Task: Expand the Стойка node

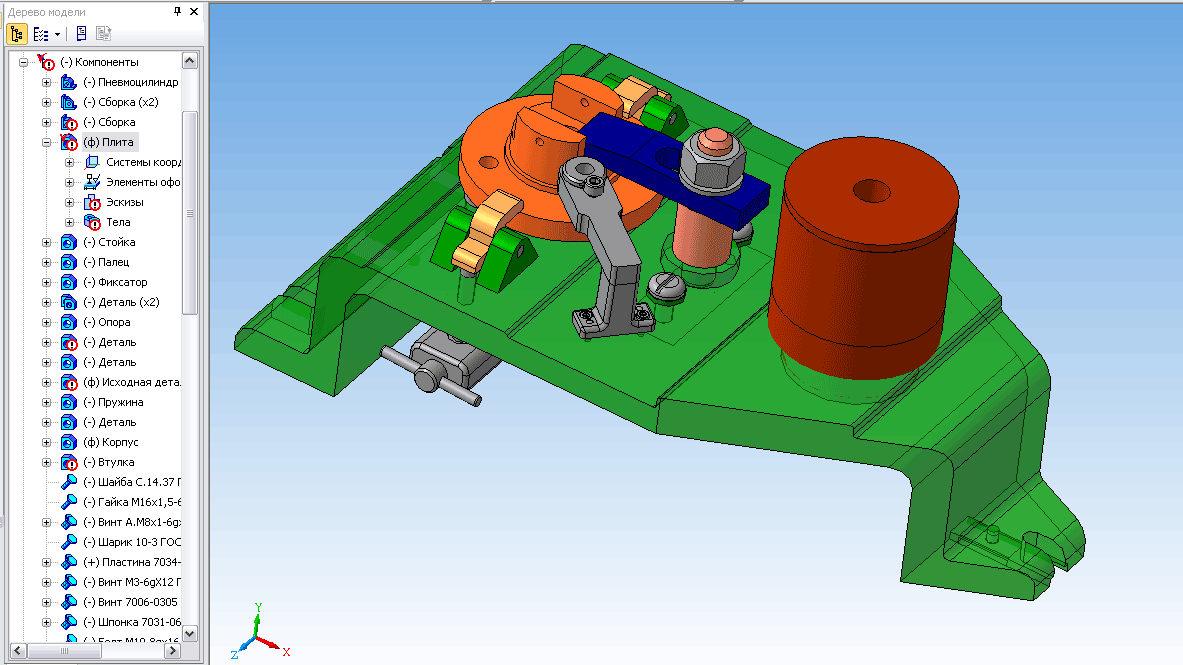Action: point(47,242)
